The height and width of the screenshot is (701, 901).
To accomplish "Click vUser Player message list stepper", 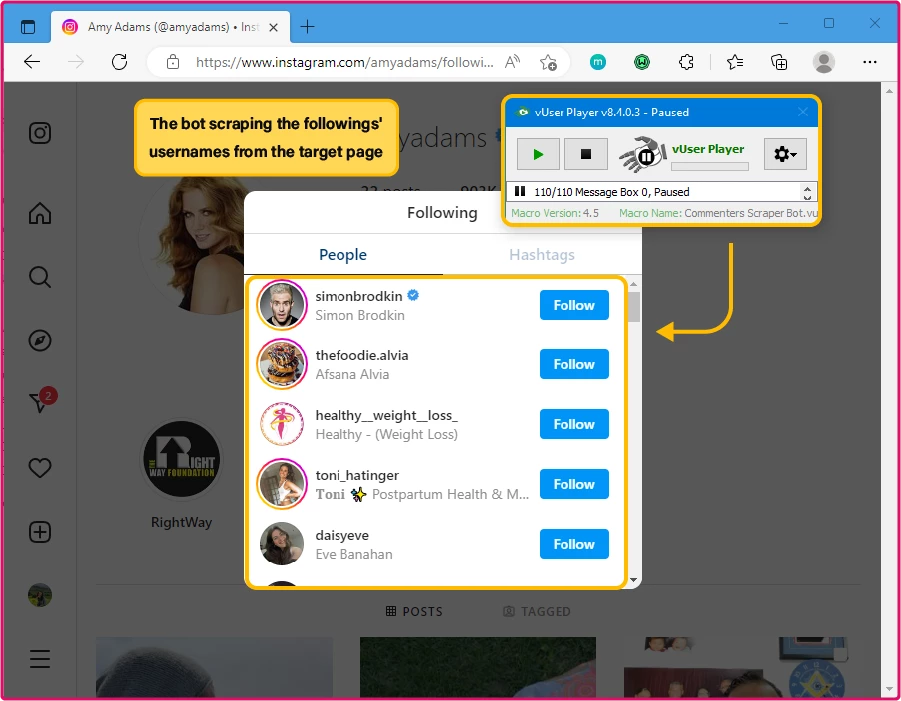I will click(807, 192).
